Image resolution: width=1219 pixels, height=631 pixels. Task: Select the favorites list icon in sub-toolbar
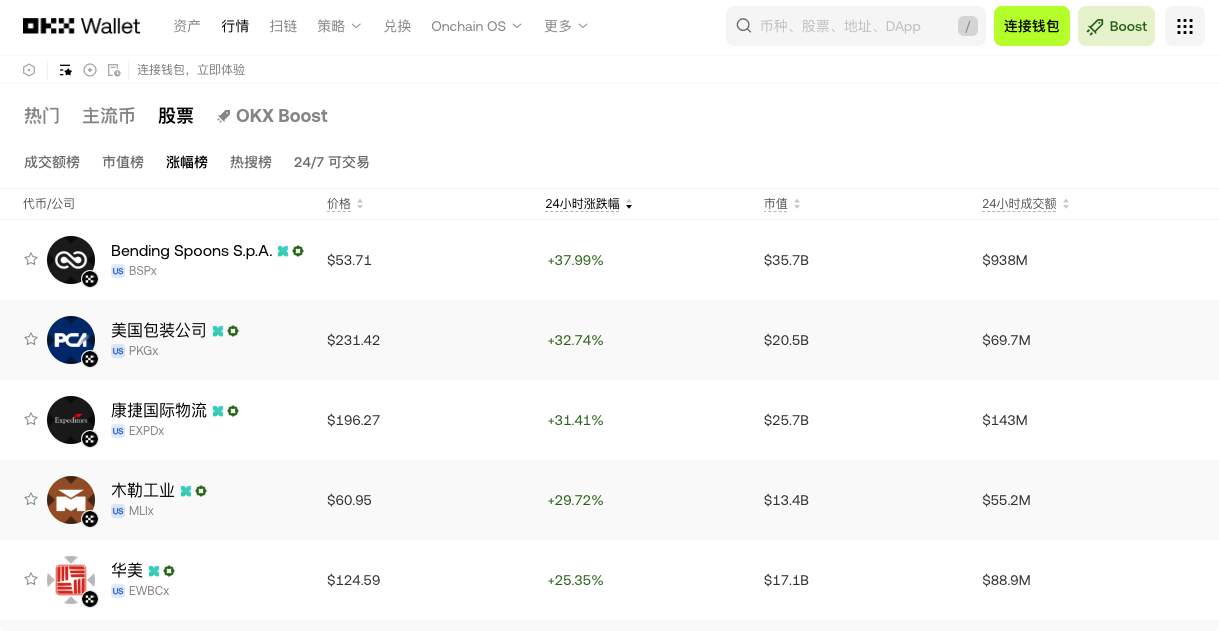pos(65,70)
